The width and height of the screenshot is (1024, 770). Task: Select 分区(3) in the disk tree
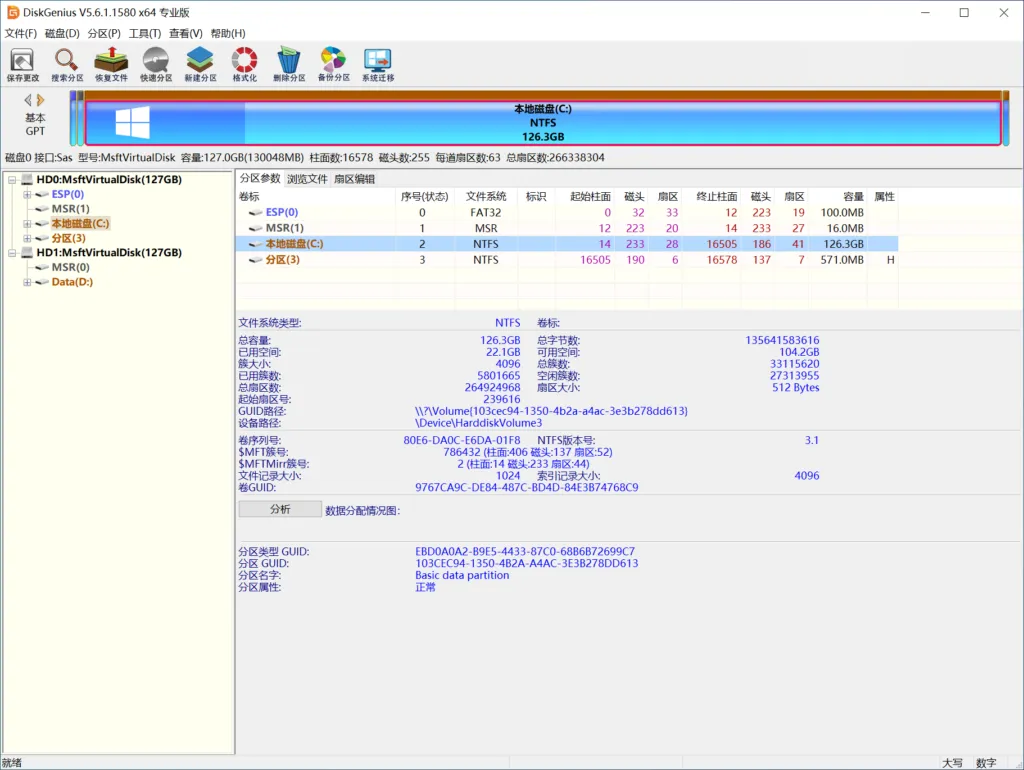tap(69, 238)
